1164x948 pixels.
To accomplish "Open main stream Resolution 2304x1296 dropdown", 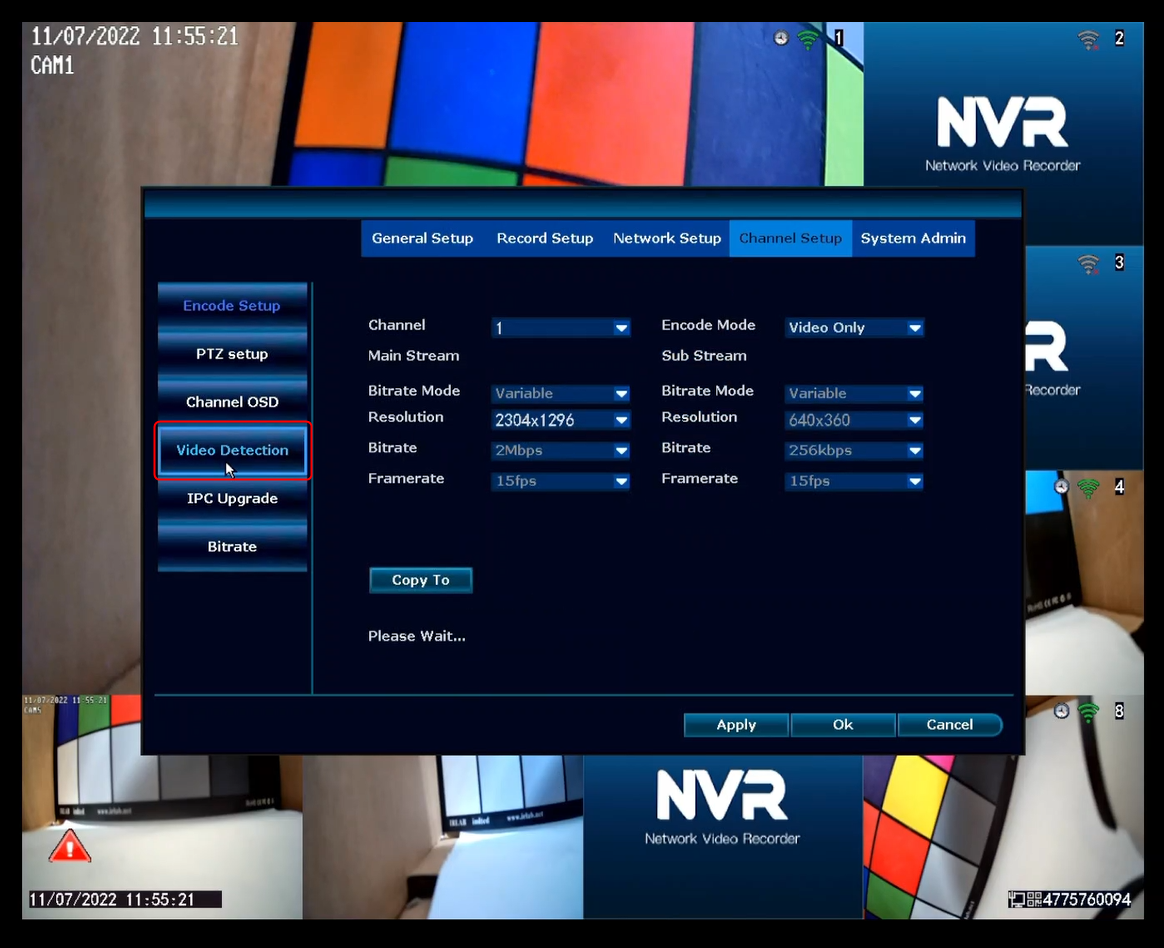I will coord(560,420).
